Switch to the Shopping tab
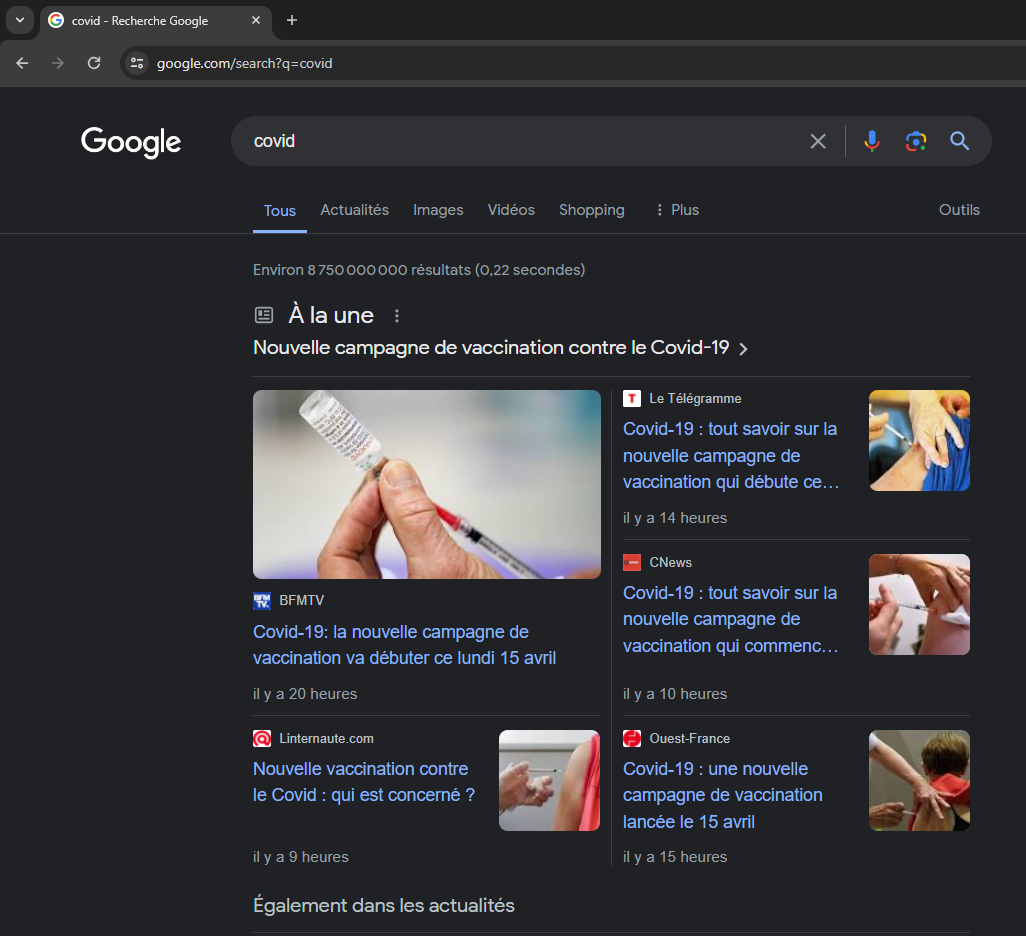Viewport: 1026px width, 936px height. 592,210
